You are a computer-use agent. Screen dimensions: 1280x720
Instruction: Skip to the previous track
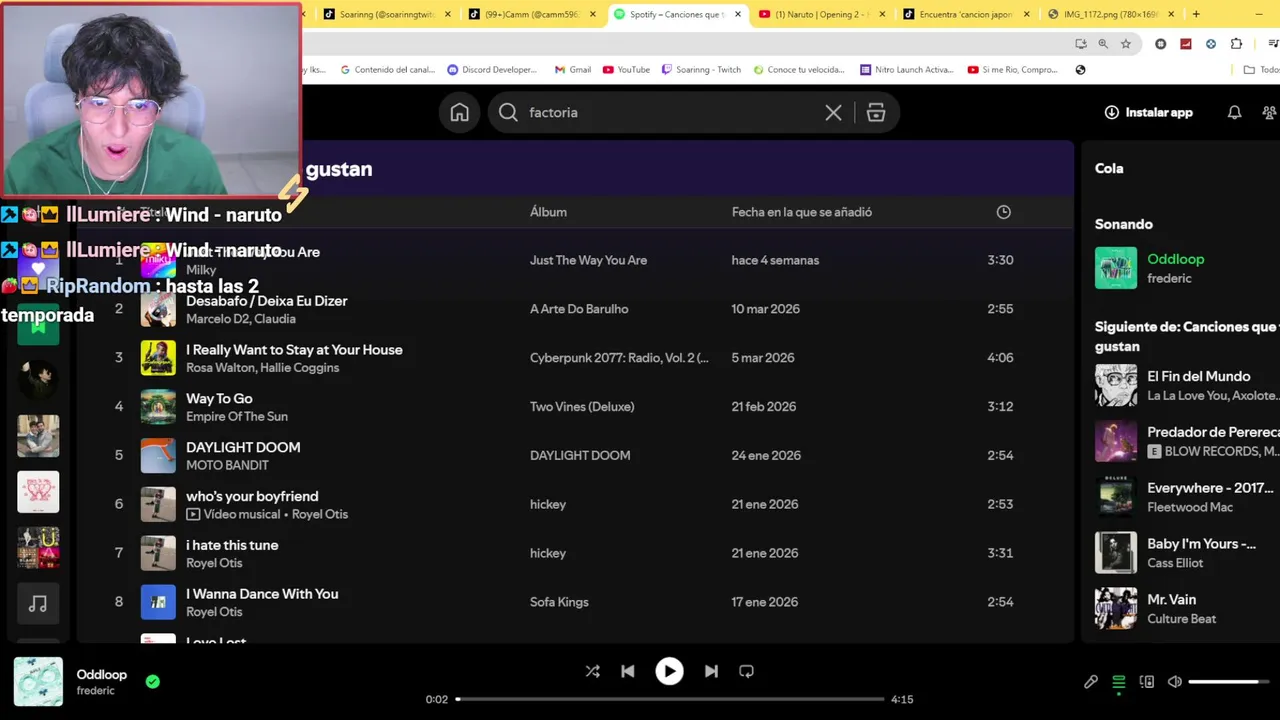point(627,671)
